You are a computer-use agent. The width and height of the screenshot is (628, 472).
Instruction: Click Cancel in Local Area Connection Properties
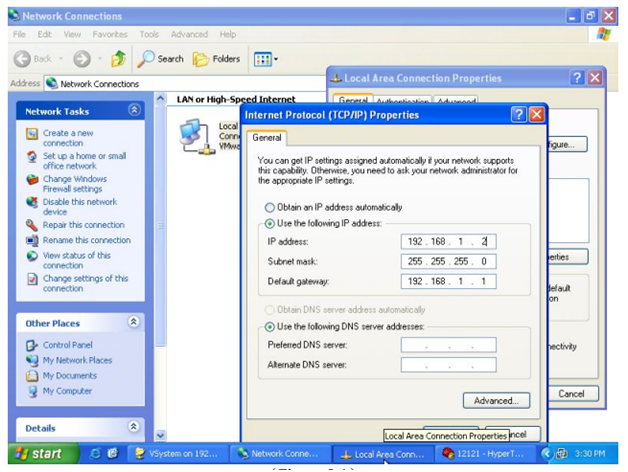(572, 394)
